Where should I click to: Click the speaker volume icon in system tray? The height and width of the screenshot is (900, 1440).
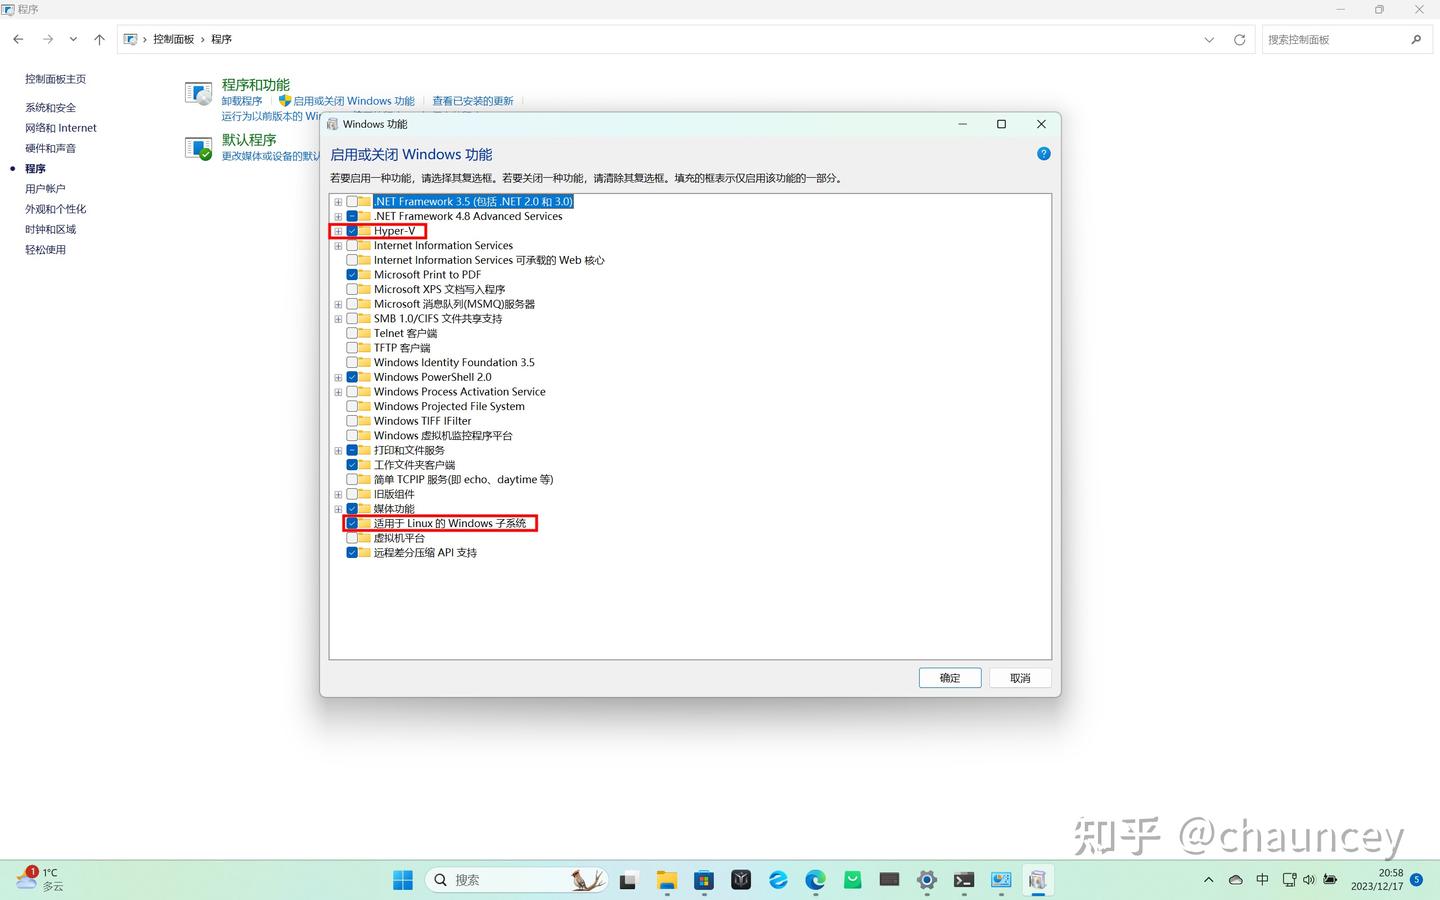pyautogui.click(x=1308, y=880)
